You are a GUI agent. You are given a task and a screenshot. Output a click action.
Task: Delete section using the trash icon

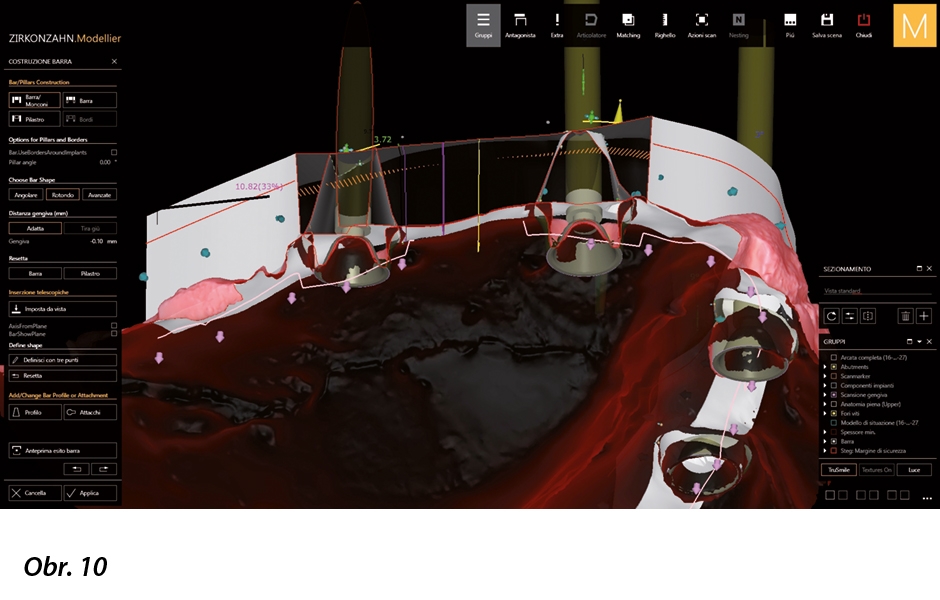(904, 316)
